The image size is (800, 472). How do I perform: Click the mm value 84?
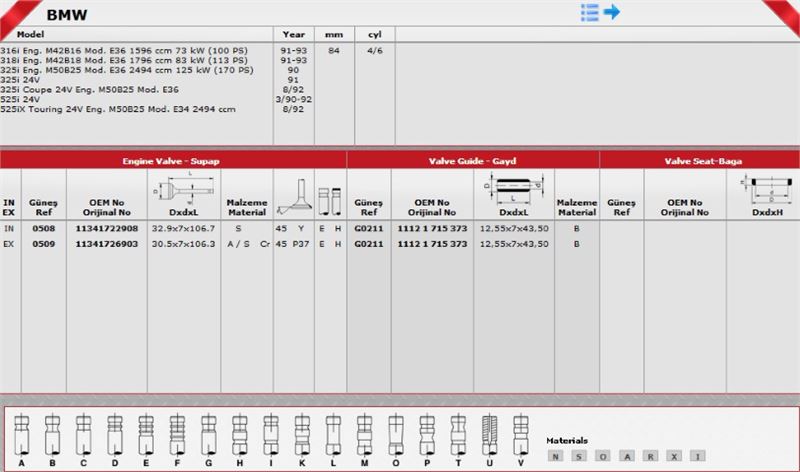(334, 51)
